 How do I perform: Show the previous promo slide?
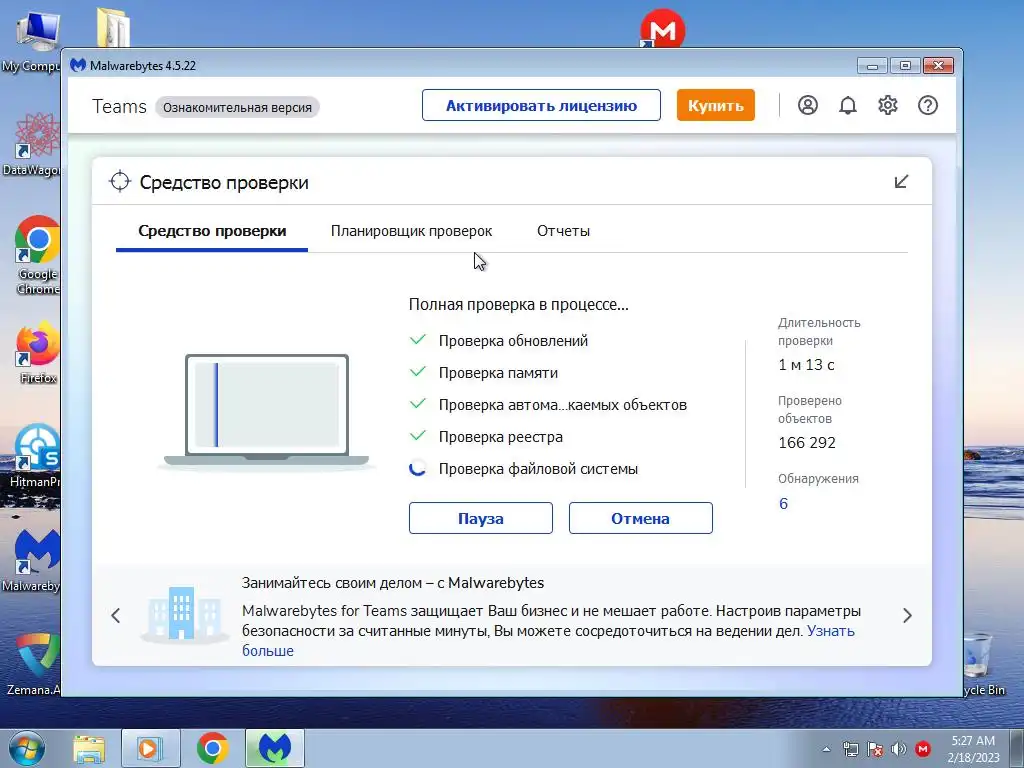[116, 615]
